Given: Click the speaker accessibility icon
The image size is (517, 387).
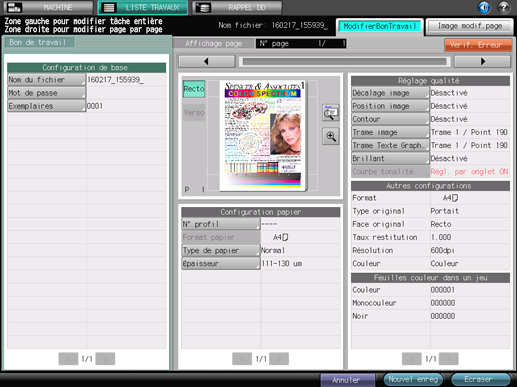Looking at the screenshot, I should tap(484, 7).
